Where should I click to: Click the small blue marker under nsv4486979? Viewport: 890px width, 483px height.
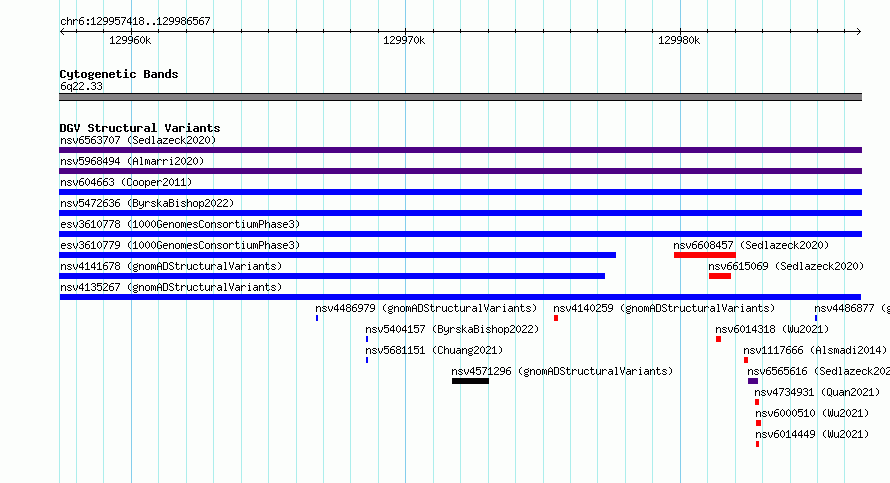point(317,318)
